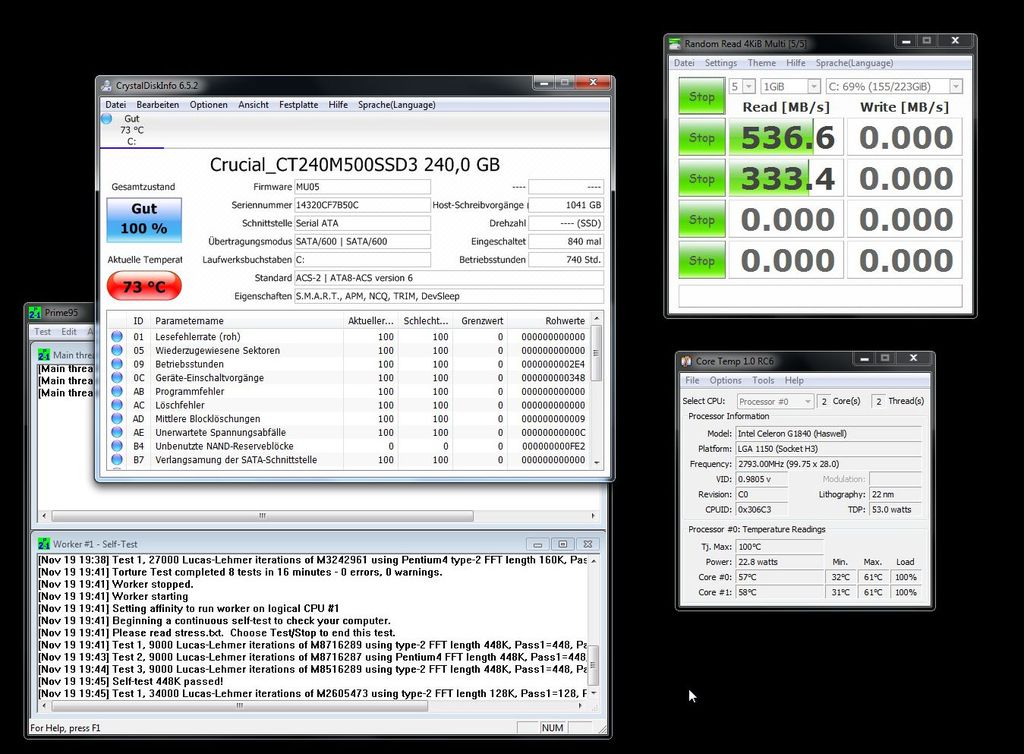
Task: Click the Core #0 temperature value 57°C
Action: pyautogui.click(x=780, y=577)
